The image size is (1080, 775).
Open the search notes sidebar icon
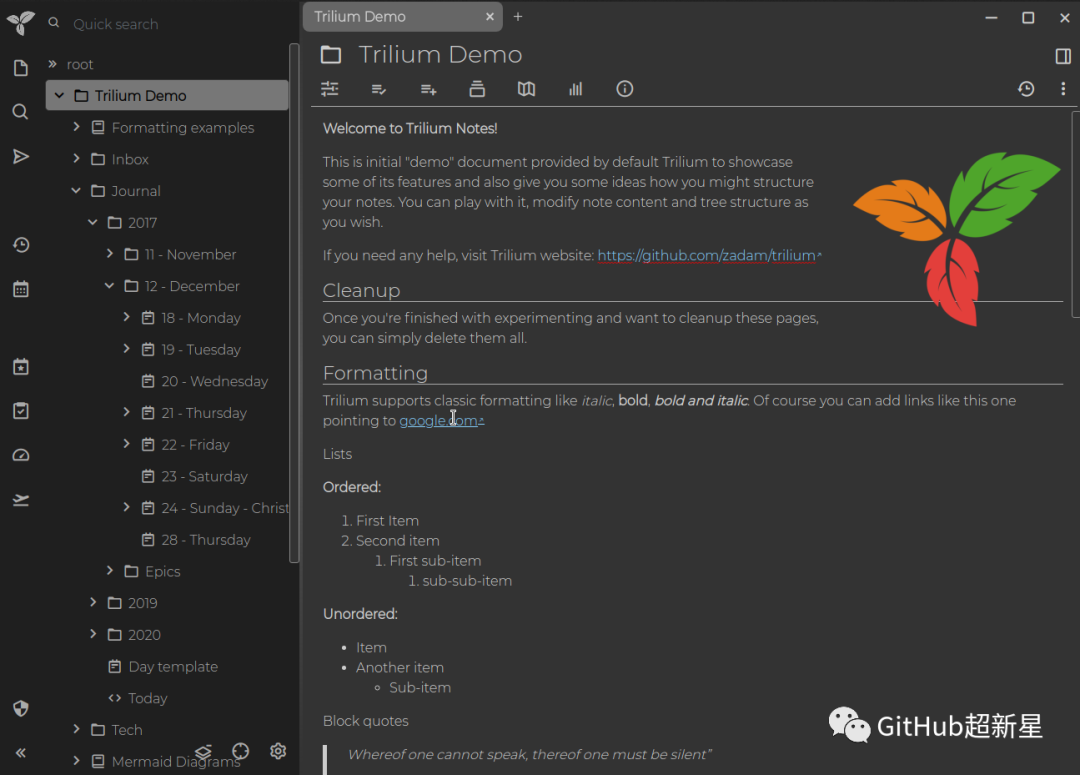(x=21, y=112)
